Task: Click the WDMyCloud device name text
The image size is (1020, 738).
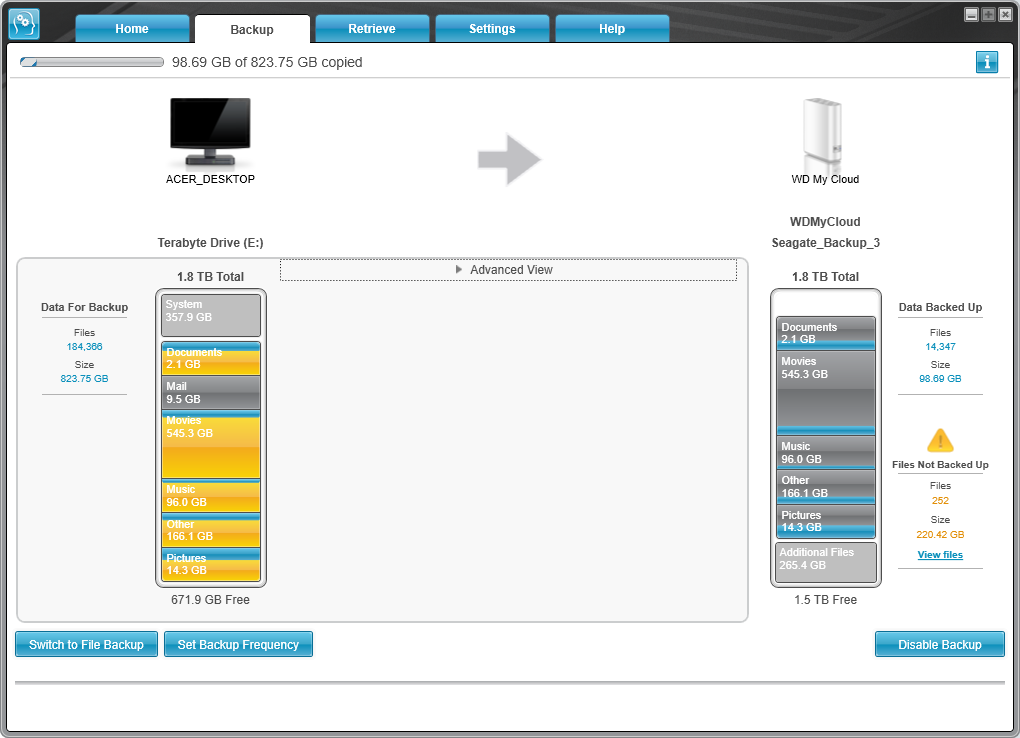Action: tap(825, 222)
